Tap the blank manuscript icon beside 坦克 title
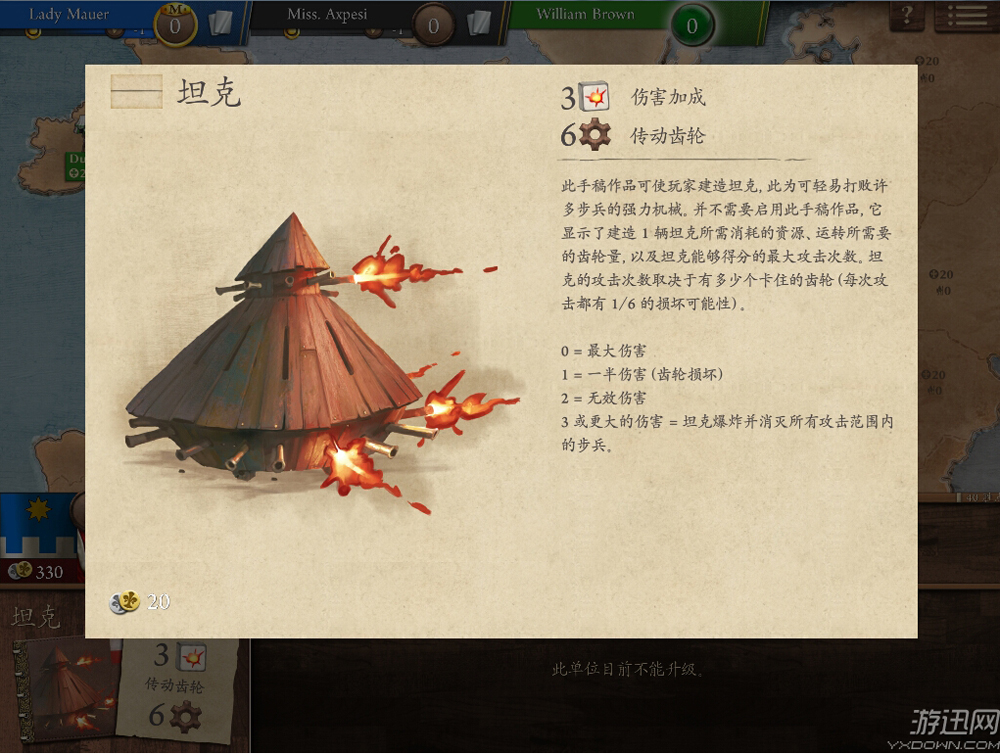 pos(136,91)
